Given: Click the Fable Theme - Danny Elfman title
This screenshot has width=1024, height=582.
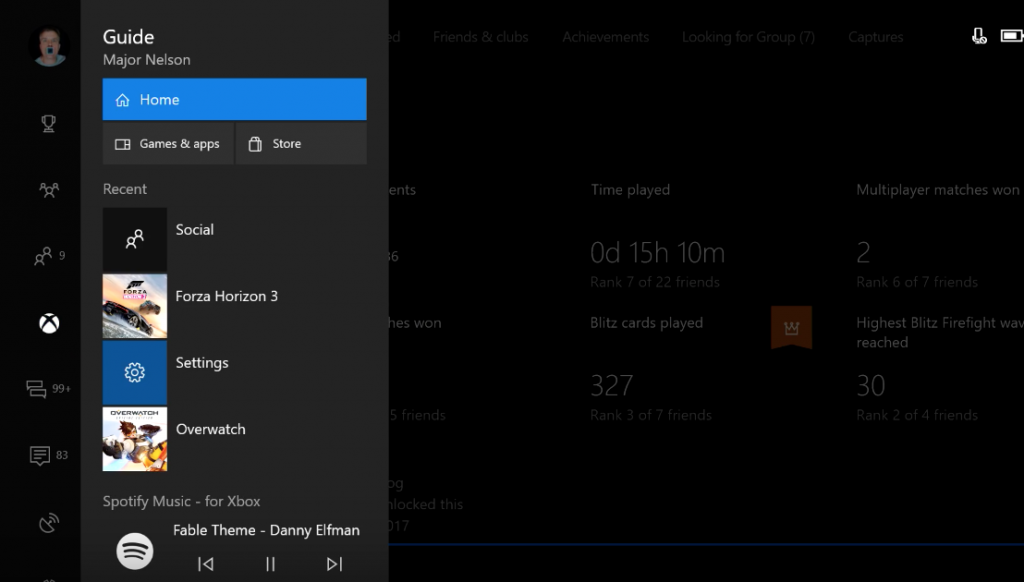Looking at the screenshot, I should pos(266,530).
